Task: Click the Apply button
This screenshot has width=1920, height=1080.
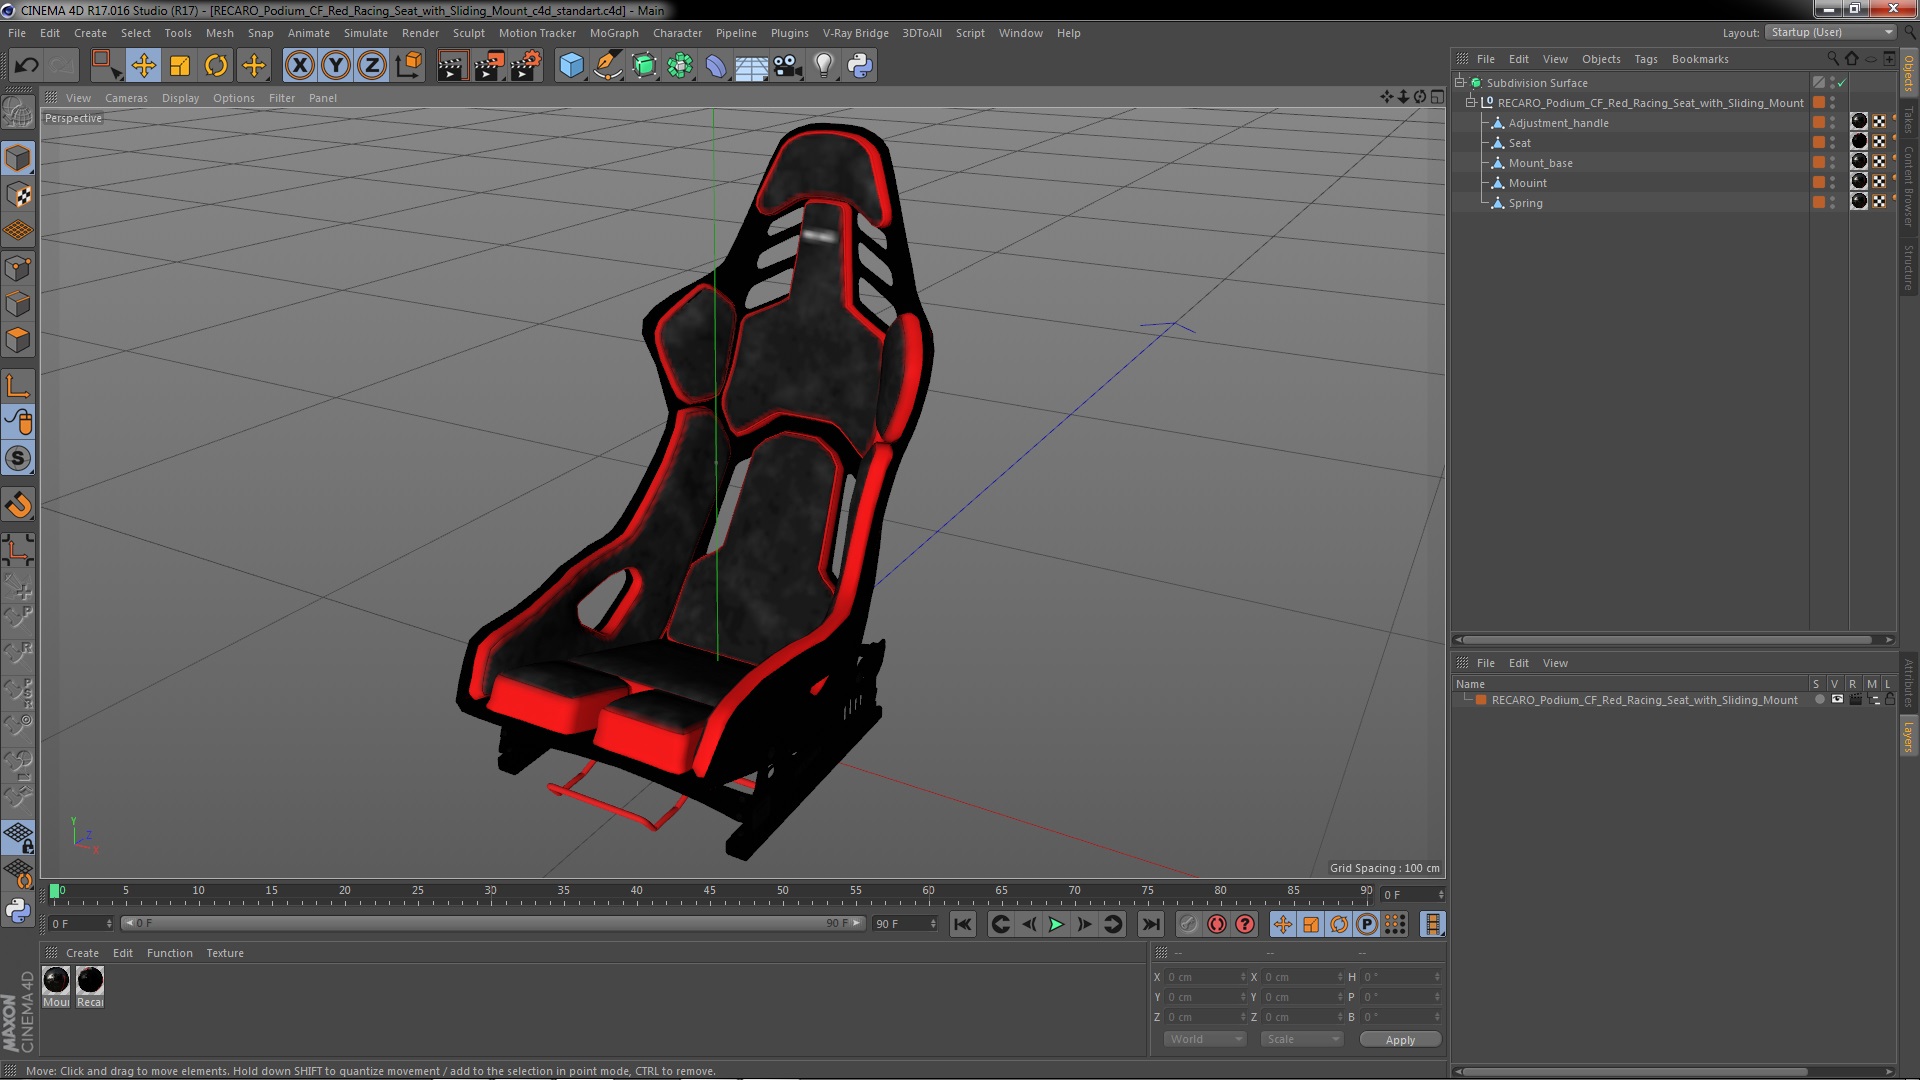Action: point(1400,1040)
